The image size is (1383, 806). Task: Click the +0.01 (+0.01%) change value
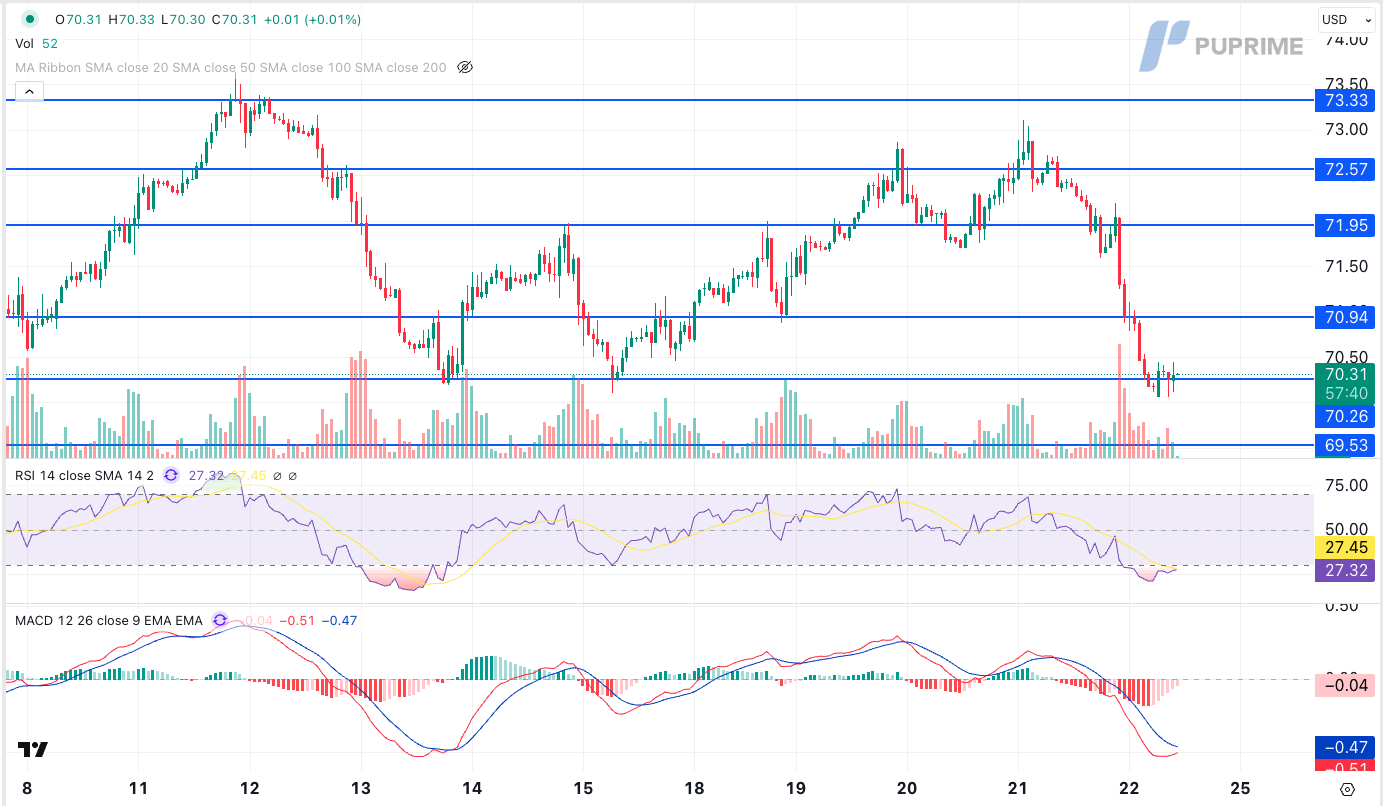[x=313, y=19]
